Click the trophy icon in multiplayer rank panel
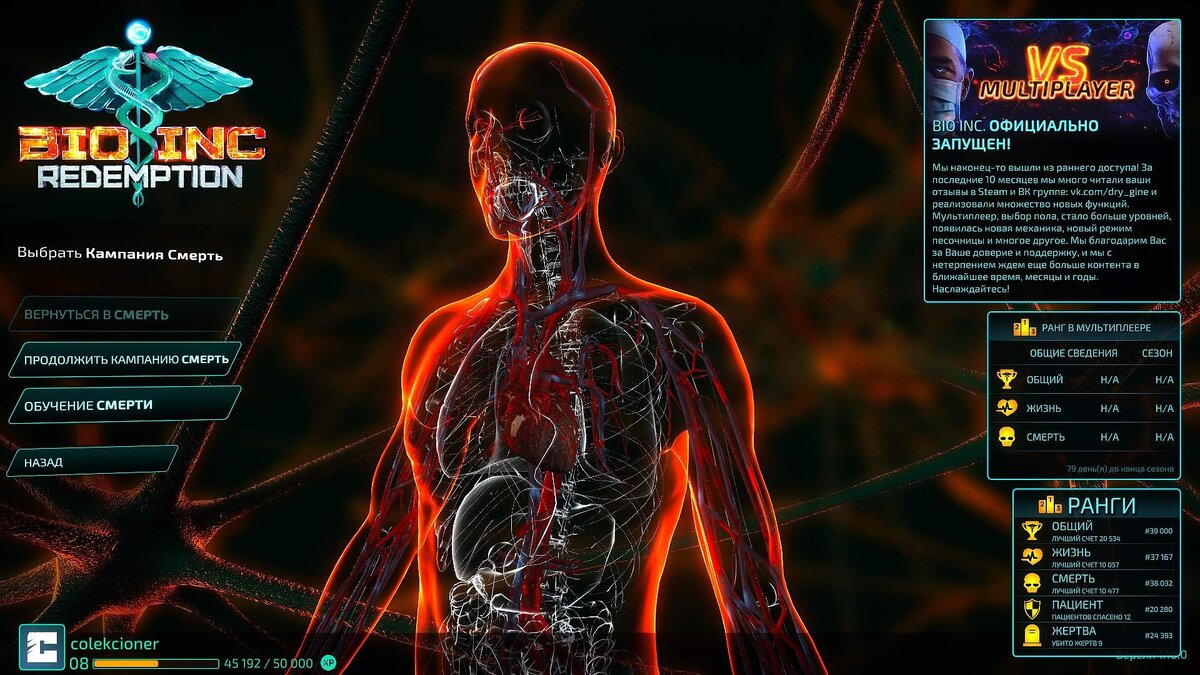The width and height of the screenshot is (1200, 675). pos(1008,380)
